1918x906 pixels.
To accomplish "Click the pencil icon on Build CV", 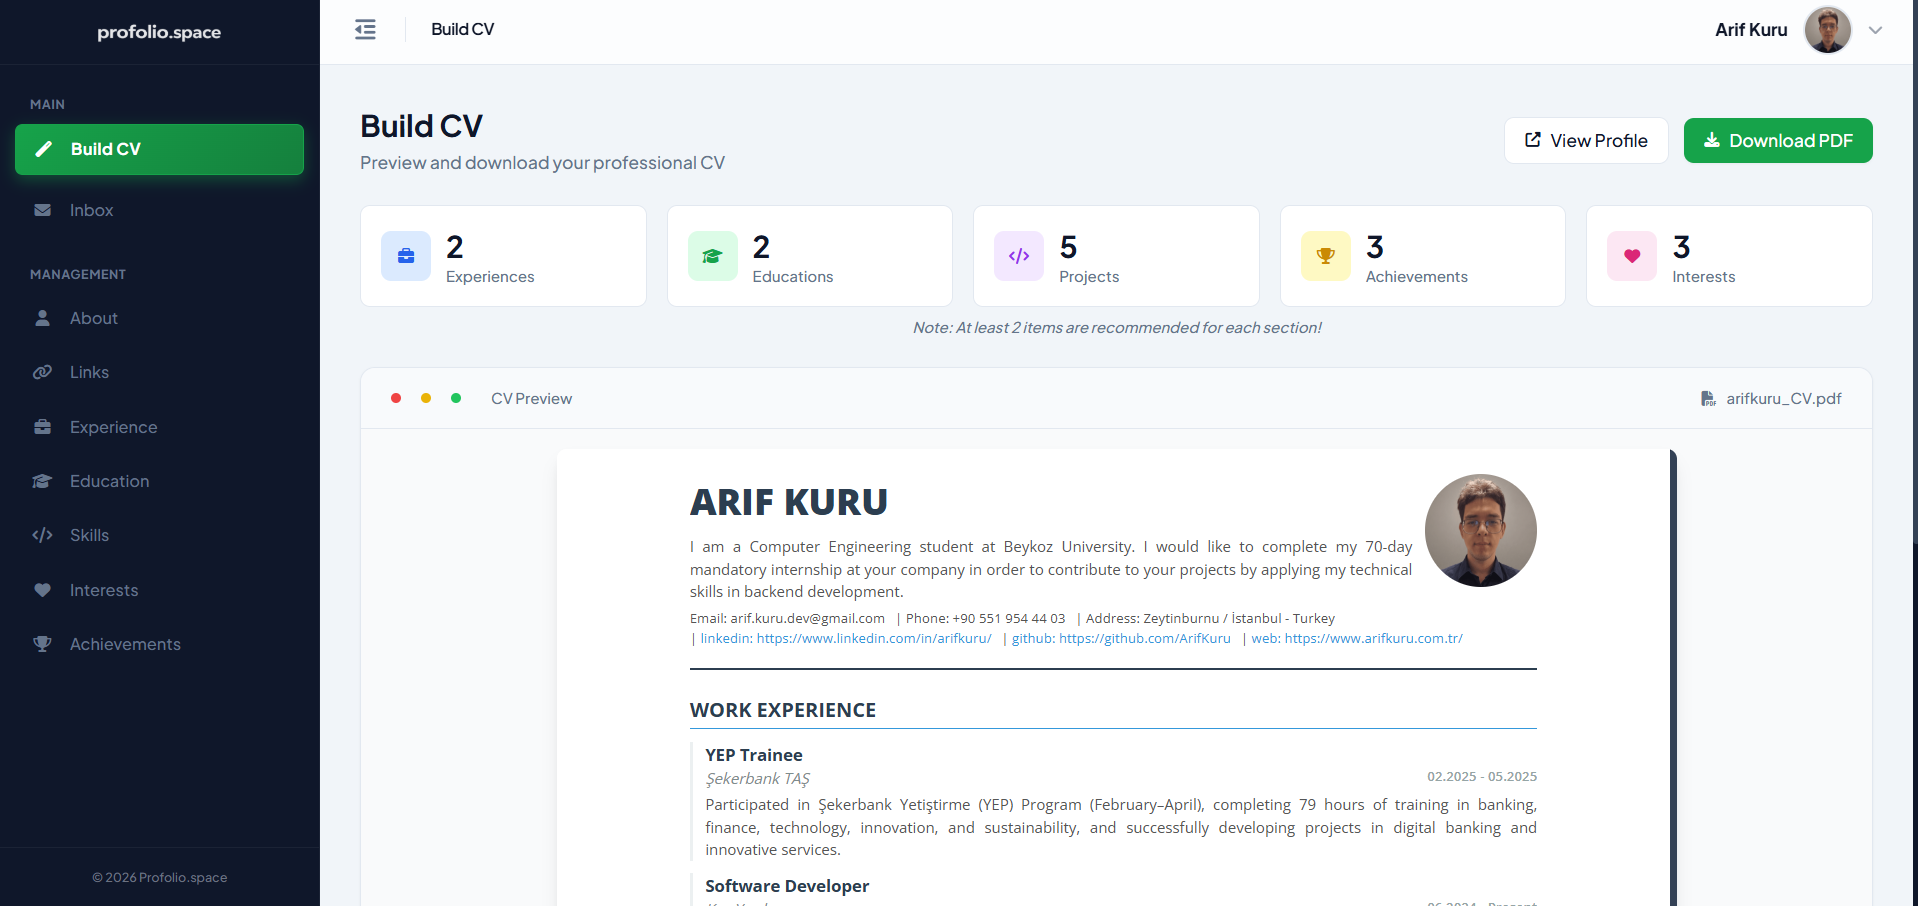I will pyautogui.click(x=43, y=149).
